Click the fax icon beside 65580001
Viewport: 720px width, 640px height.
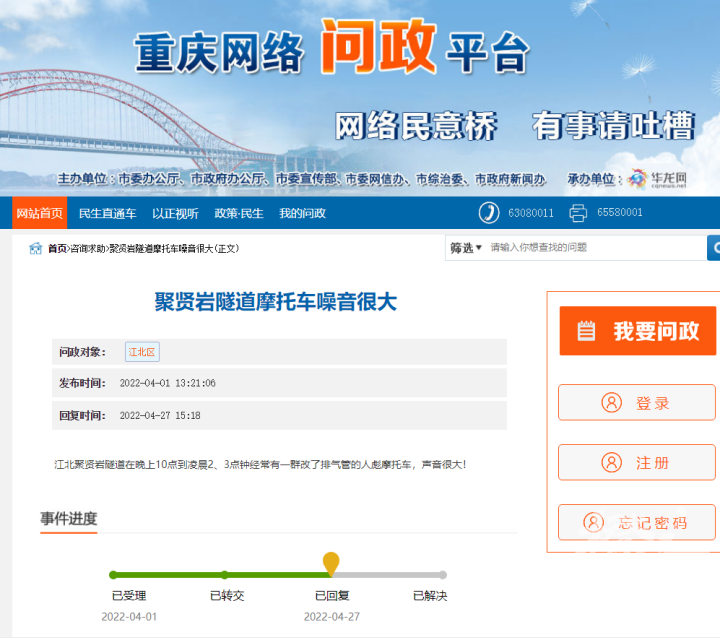point(578,212)
